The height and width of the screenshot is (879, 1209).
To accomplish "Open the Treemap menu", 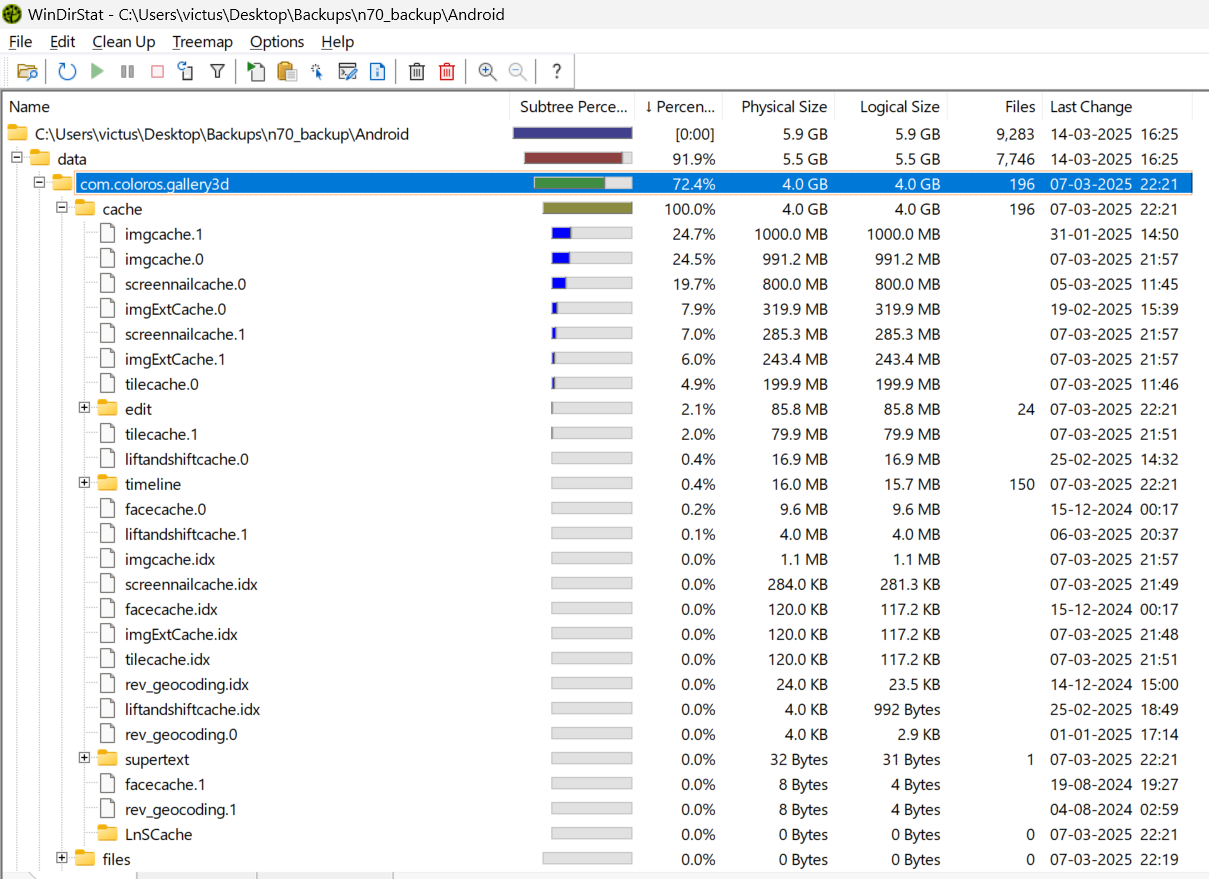I will click(202, 42).
